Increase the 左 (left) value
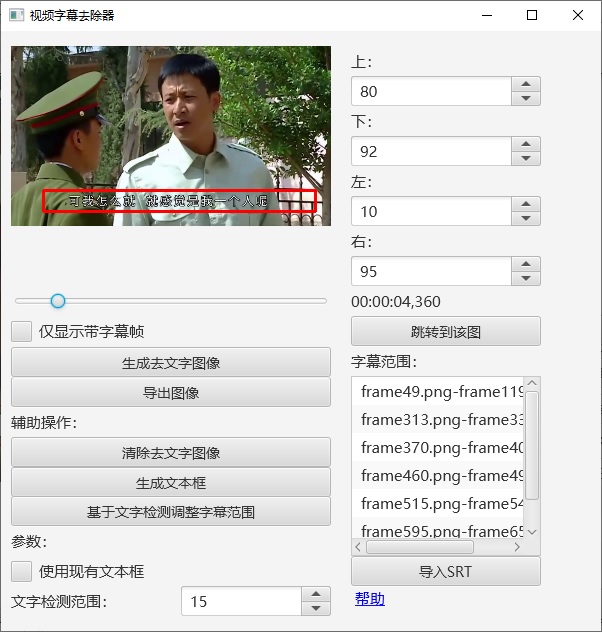 [x=526, y=204]
